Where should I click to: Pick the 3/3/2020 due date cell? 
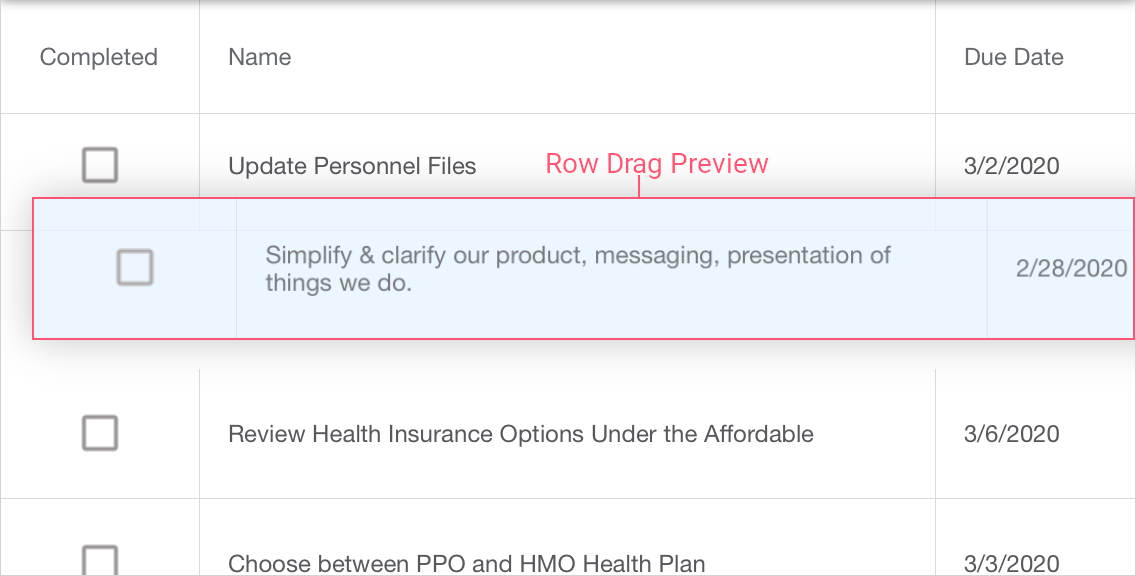pos(1011,563)
